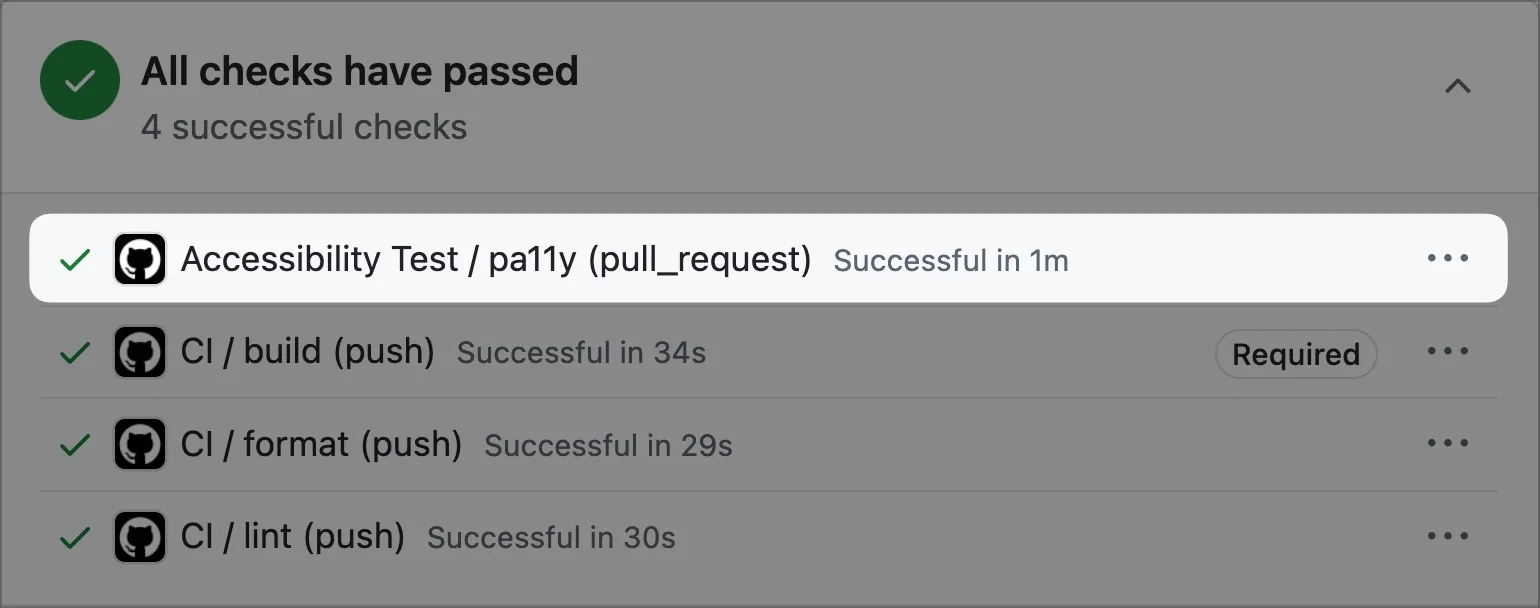Click the octocat icon next to CI / format
The height and width of the screenshot is (608, 1540).
click(x=140, y=444)
